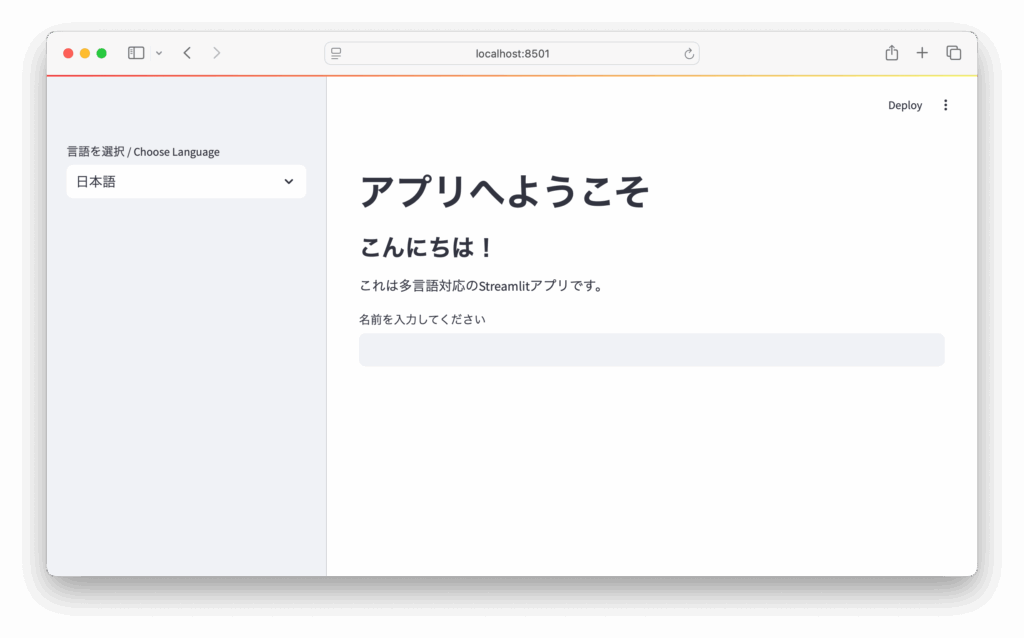Image resolution: width=1024 pixels, height=638 pixels.
Task: Open a new tab with plus icon
Action: pyautogui.click(x=922, y=53)
